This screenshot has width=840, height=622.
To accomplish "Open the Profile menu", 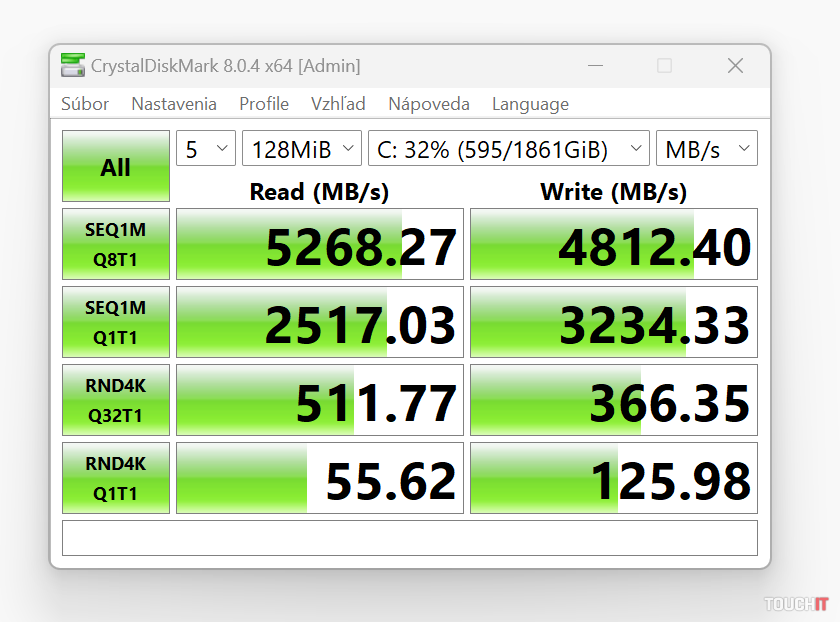I will [264, 104].
